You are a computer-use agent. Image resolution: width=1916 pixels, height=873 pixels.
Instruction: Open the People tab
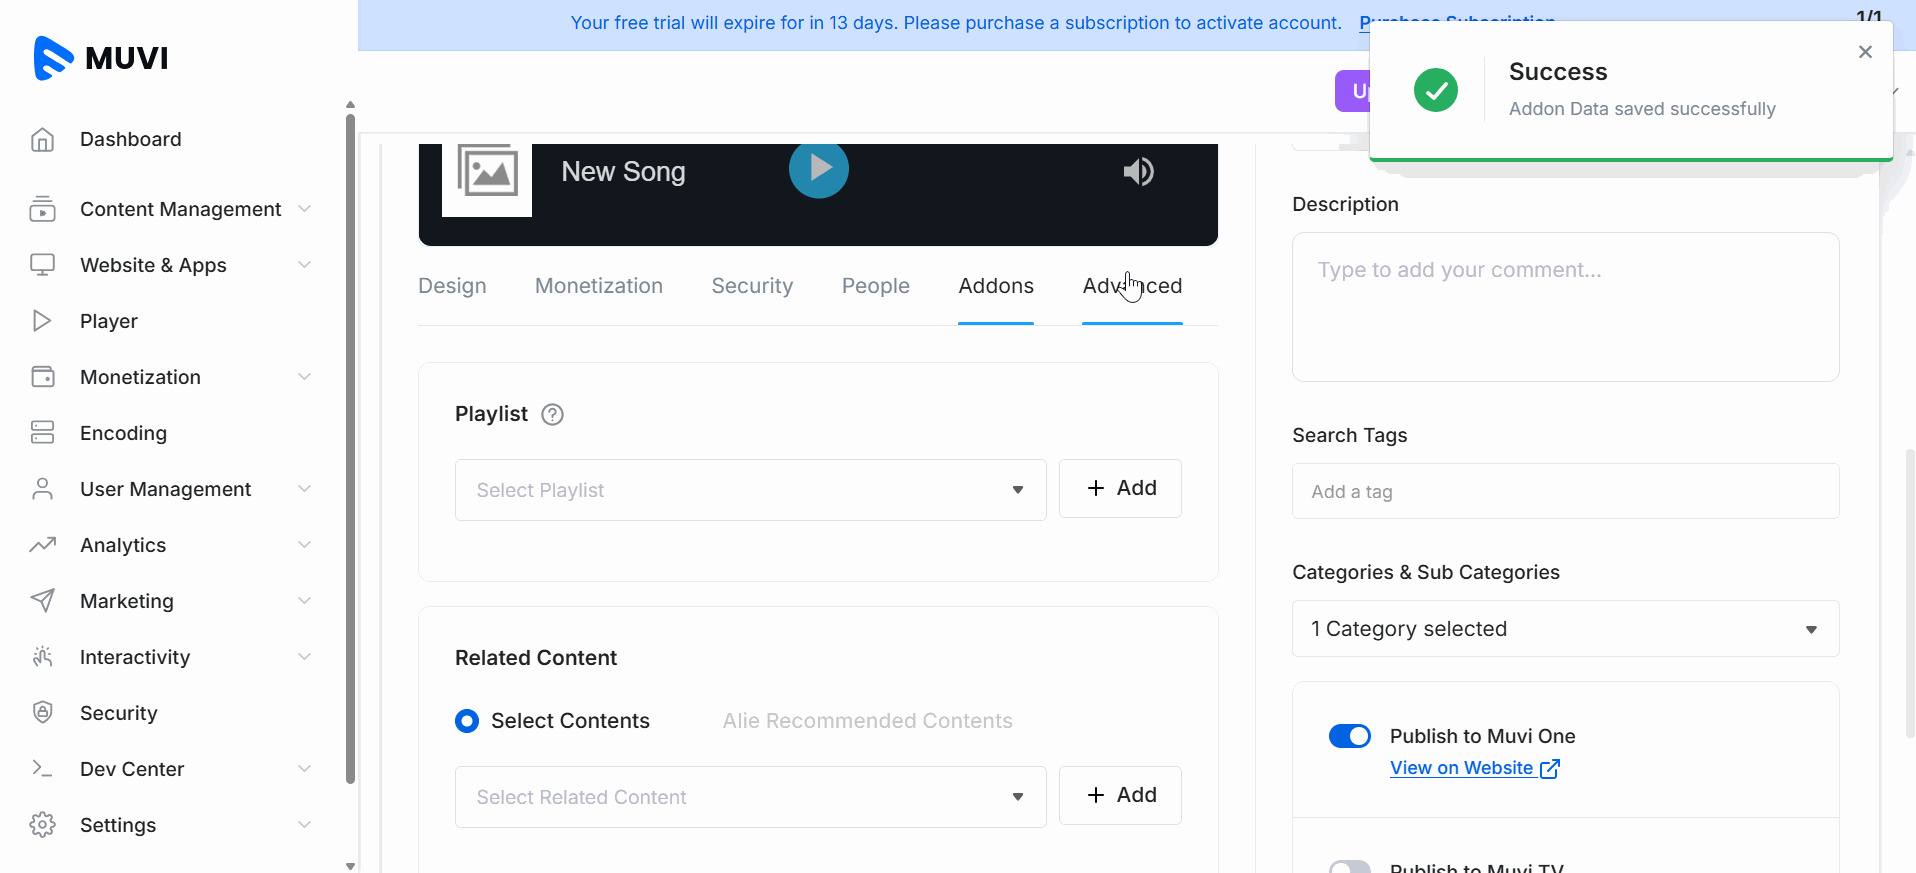(x=875, y=286)
